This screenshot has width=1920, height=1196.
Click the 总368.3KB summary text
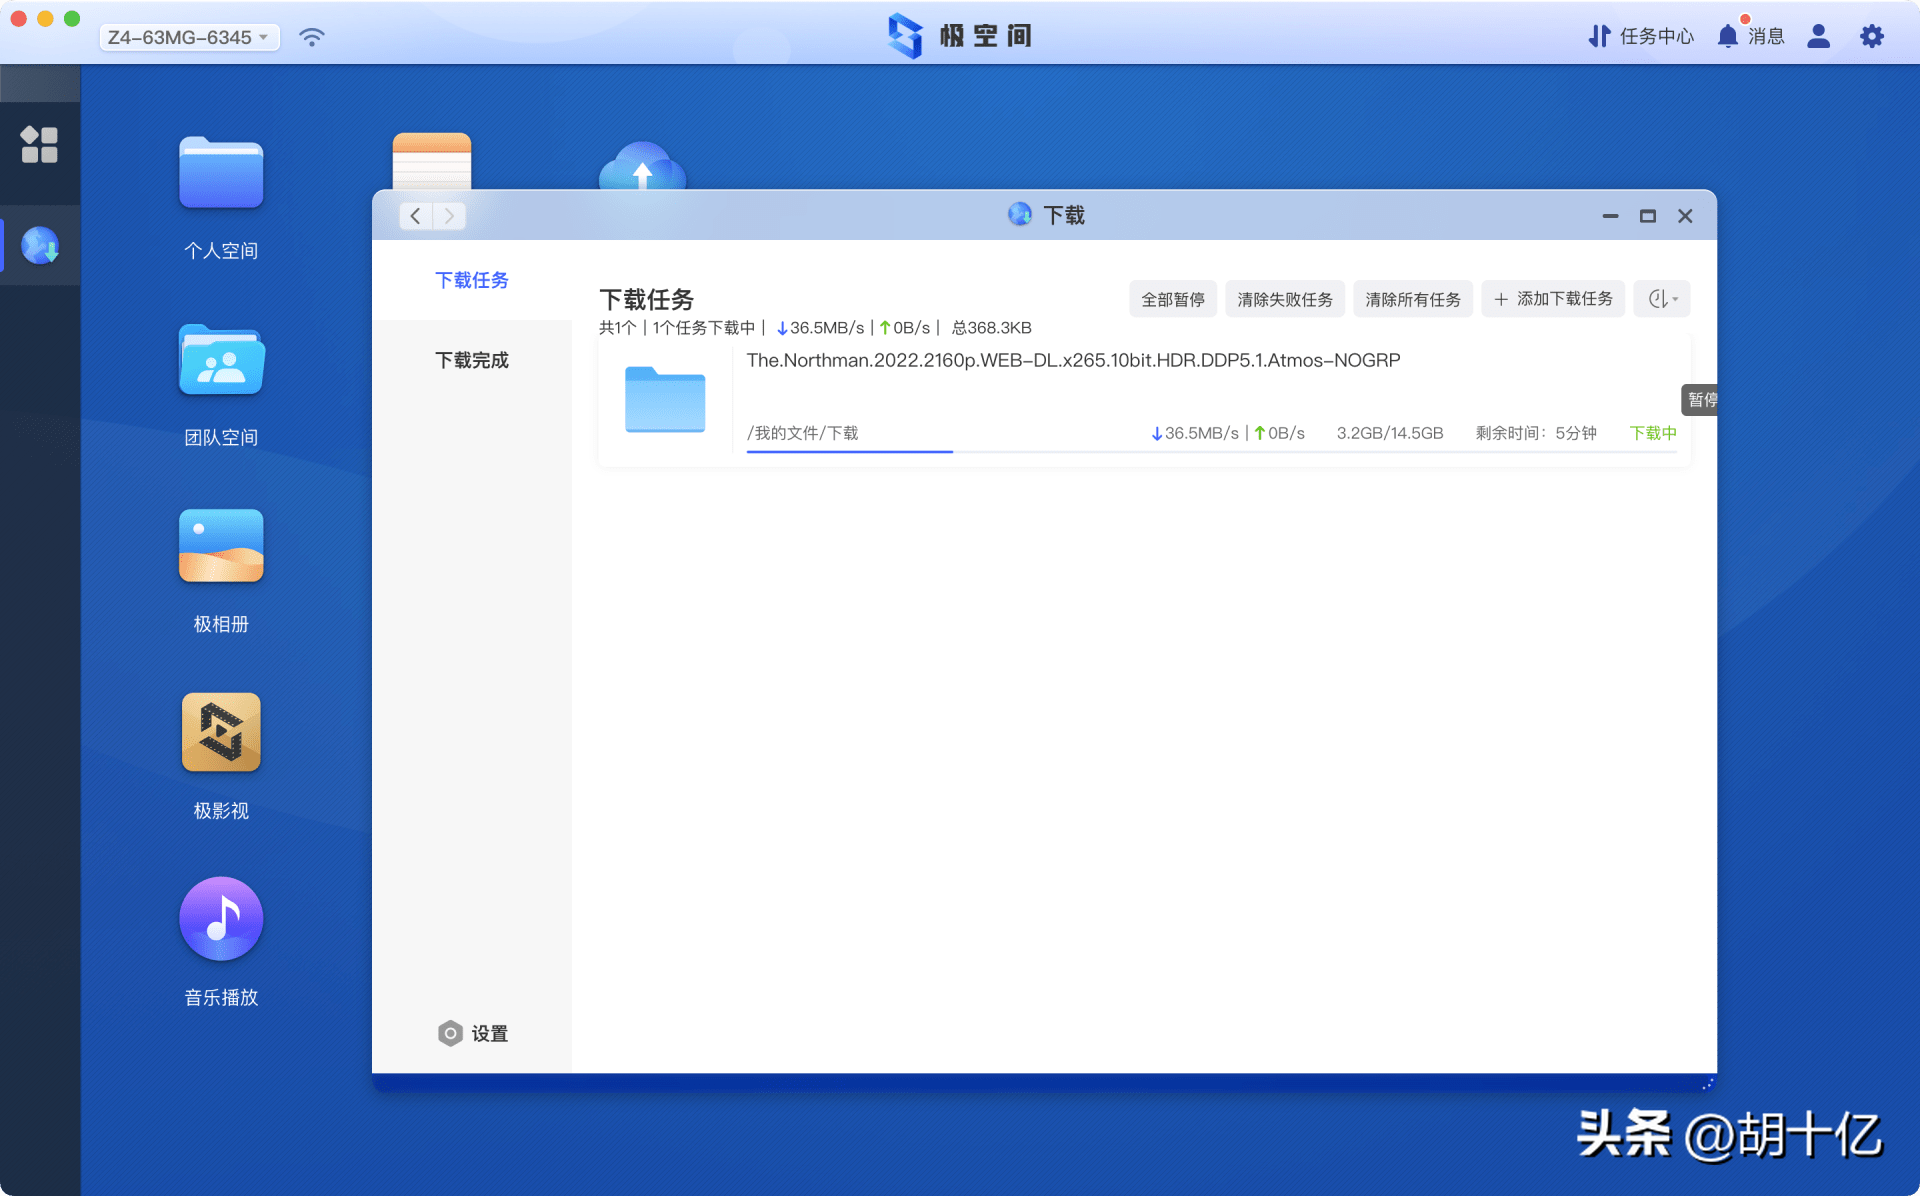coord(991,328)
